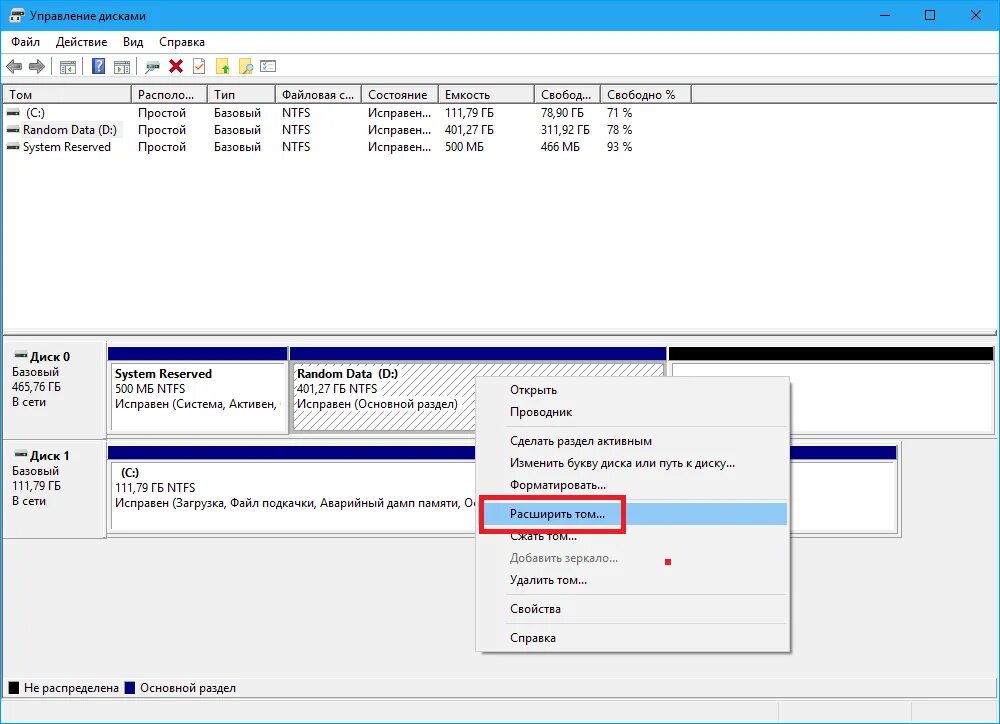This screenshot has width=1000, height=724.
Task: Open Свойства from the context menu
Action: point(633,609)
